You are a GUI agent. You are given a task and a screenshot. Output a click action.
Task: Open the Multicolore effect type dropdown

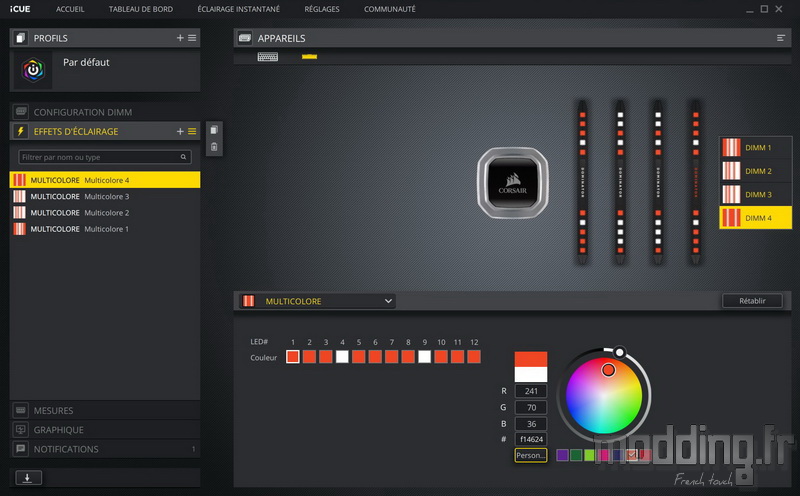point(317,301)
